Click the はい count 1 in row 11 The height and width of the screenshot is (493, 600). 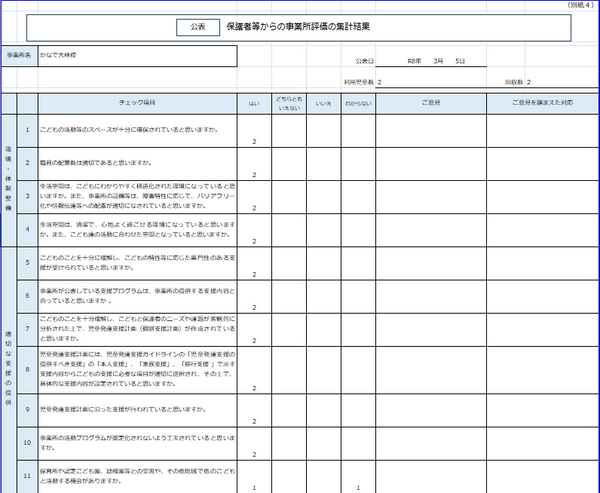(254, 488)
